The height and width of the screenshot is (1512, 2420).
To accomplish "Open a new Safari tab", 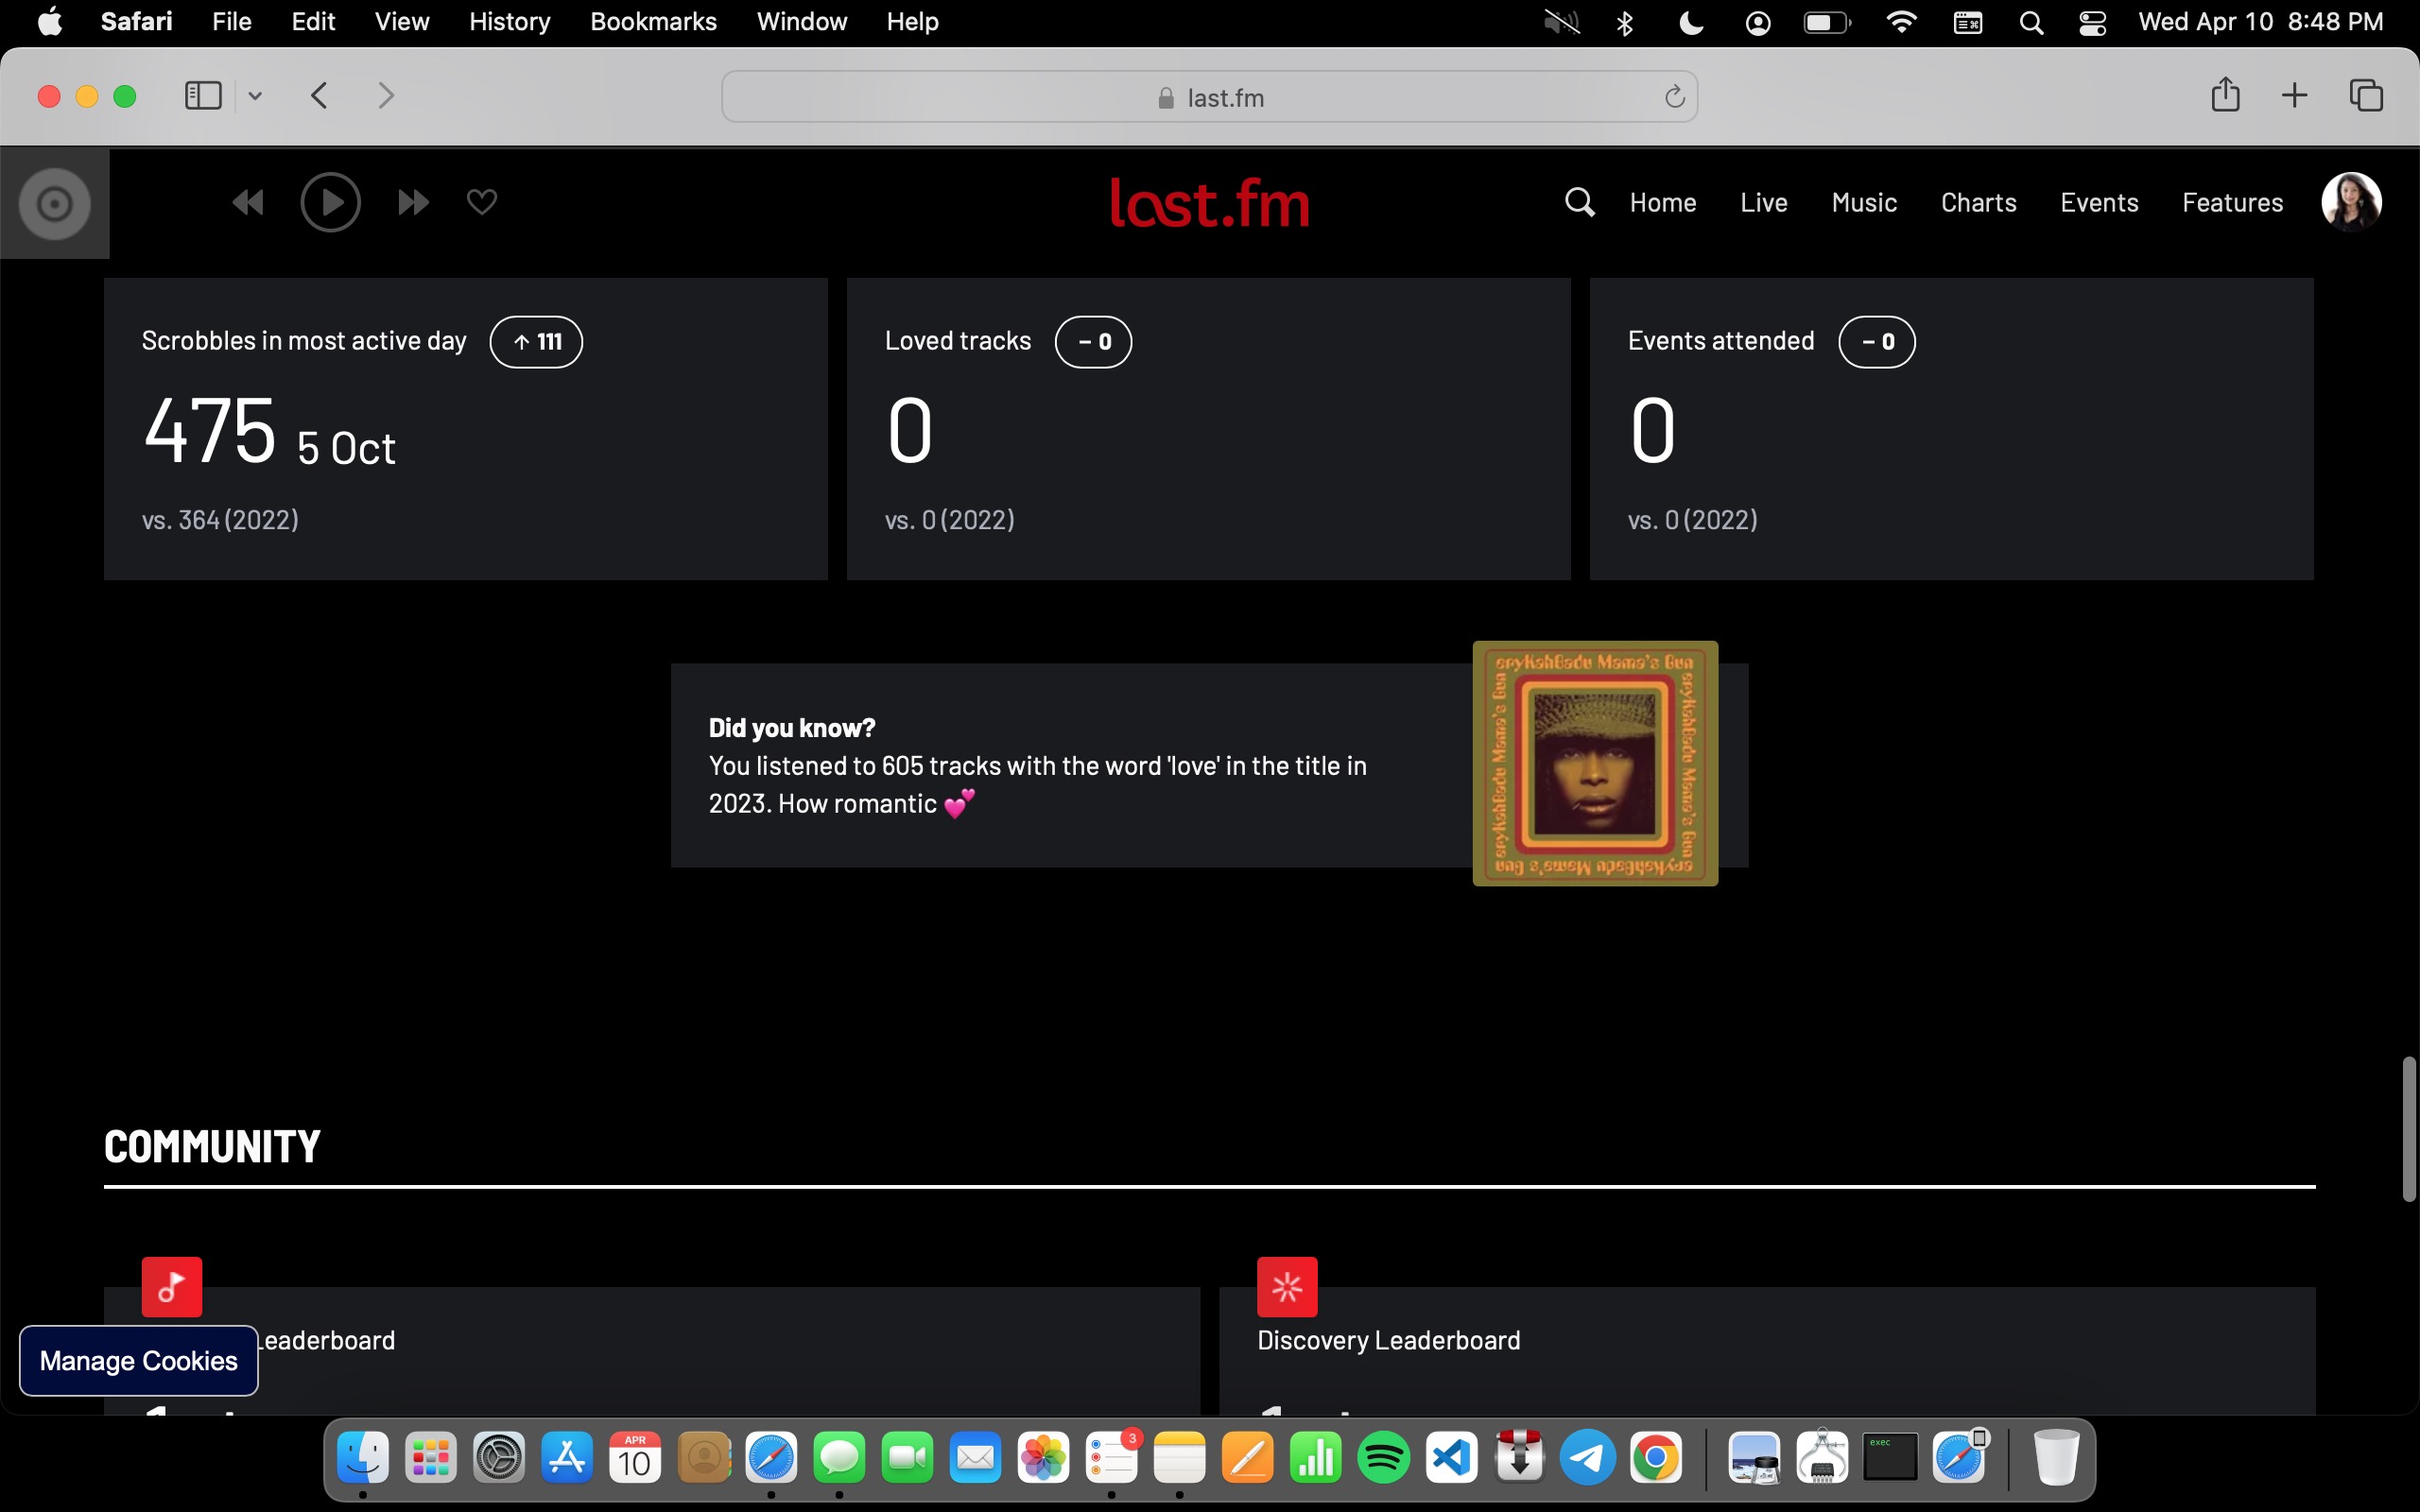I will [2294, 96].
